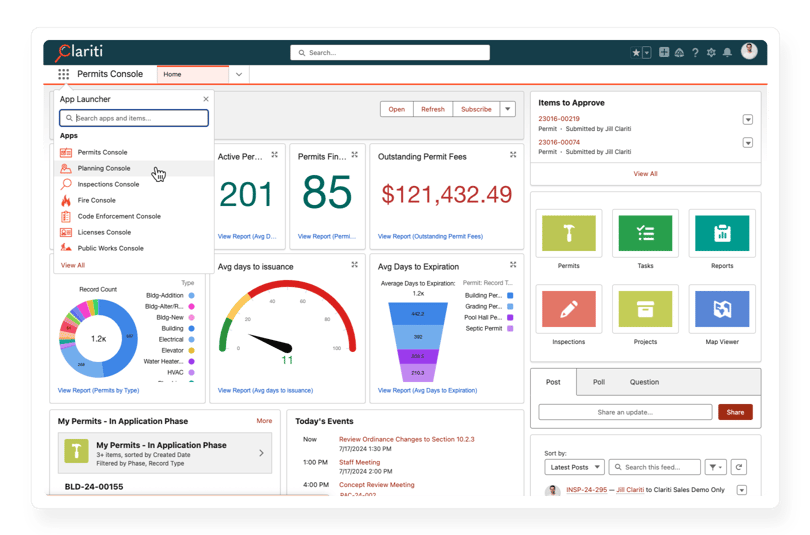
Task: Click the dashboard Refresh button
Action: click(x=433, y=109)
